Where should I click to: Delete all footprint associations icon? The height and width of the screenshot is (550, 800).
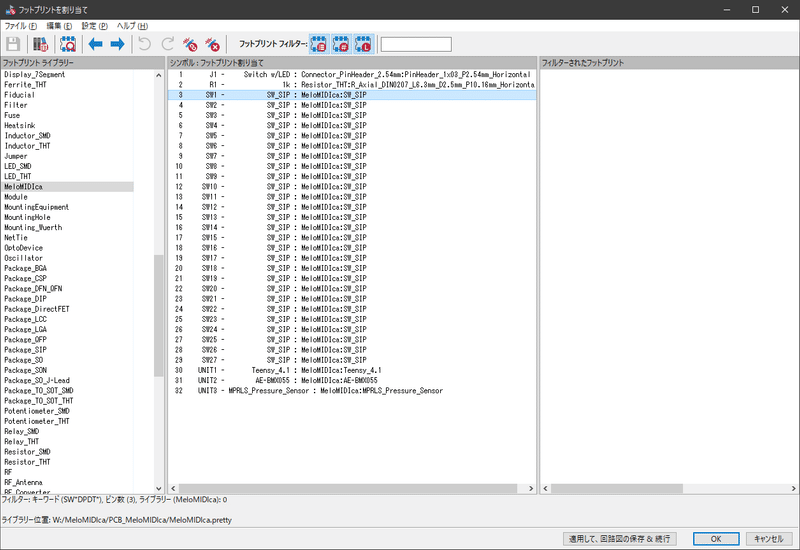[x=213, y=44]
